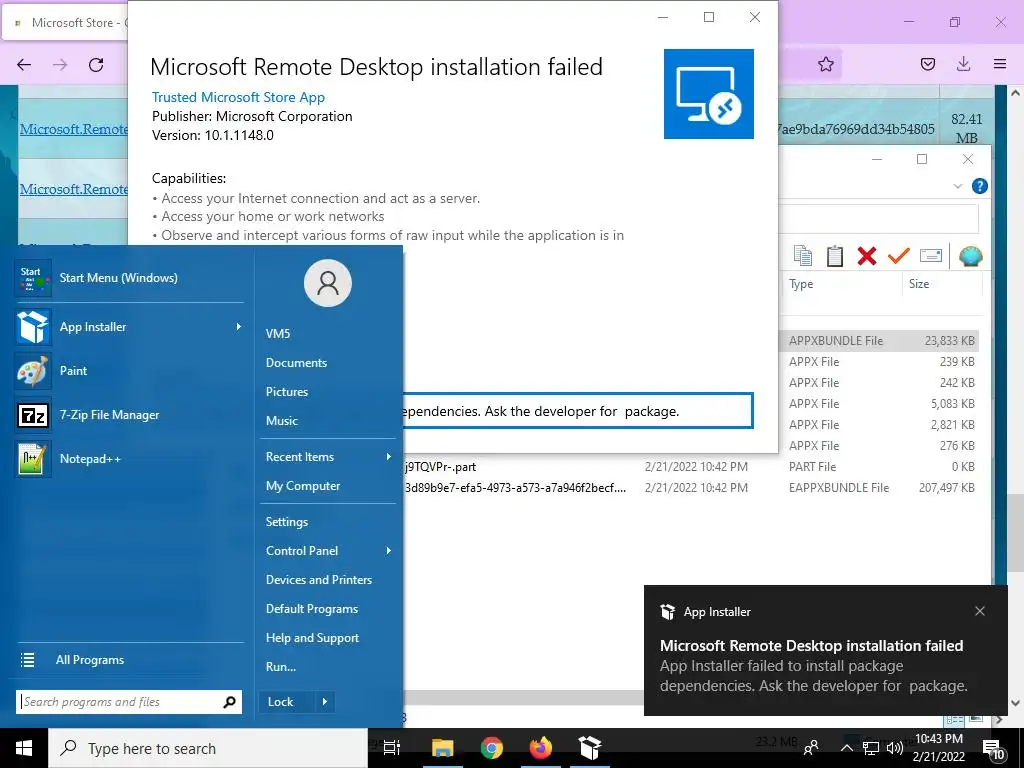Open Pictures in the Start menu
The image size is (1024, 768).
287,392
